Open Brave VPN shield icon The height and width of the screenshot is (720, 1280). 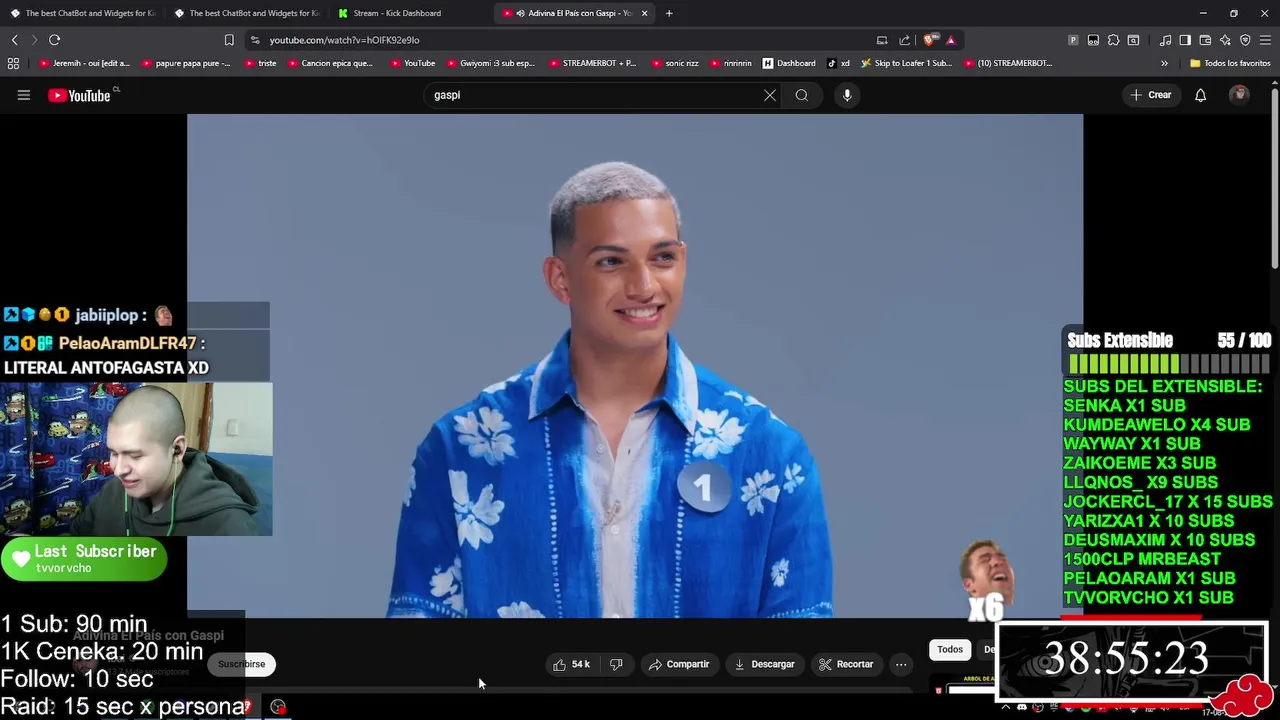tap(1245, 40)
